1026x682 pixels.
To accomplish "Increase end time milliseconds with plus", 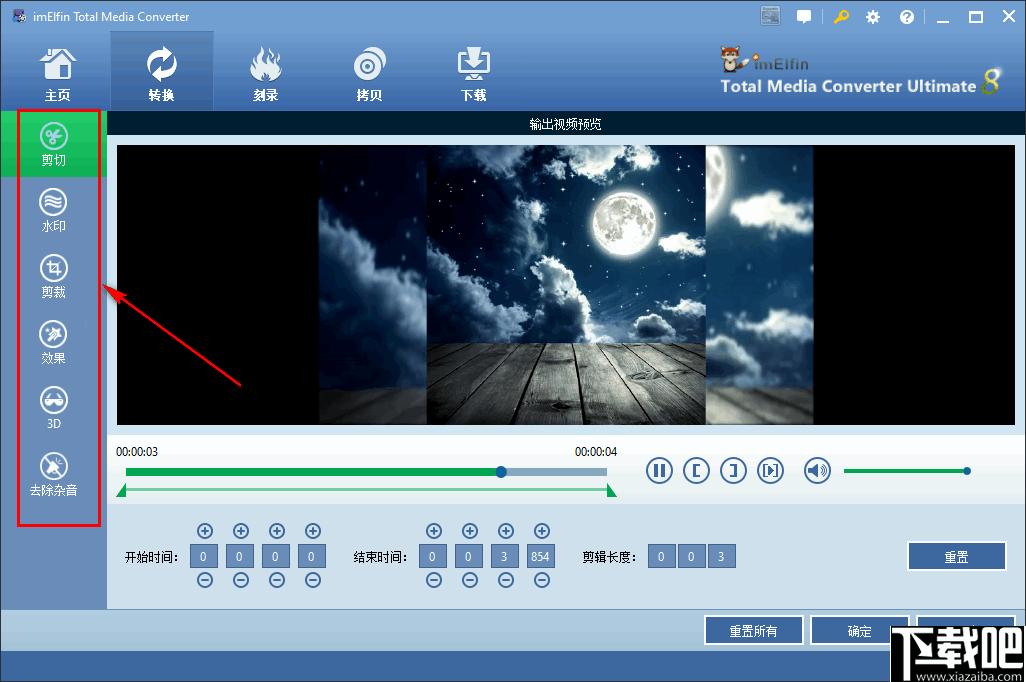I will 542,531.
